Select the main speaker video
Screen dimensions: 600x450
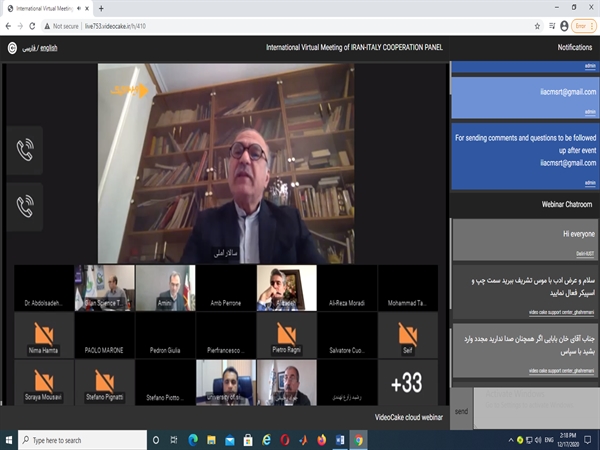[x=226, y=163]
